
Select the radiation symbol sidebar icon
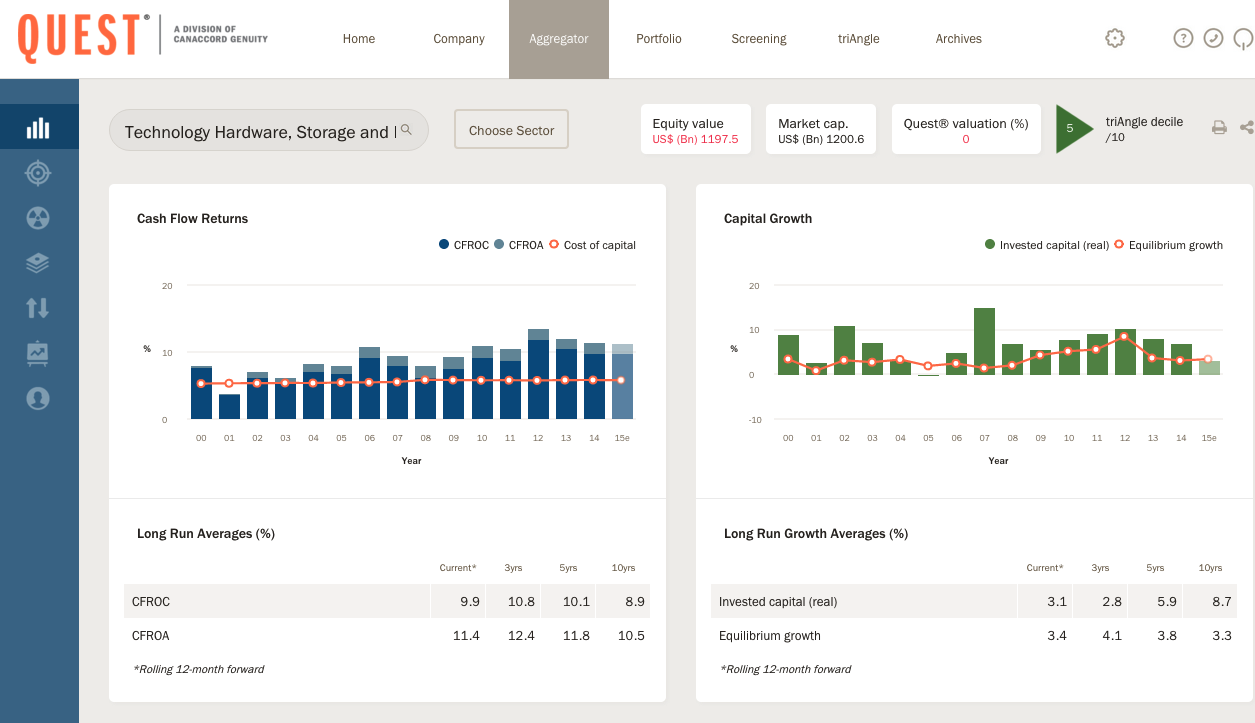38,218
